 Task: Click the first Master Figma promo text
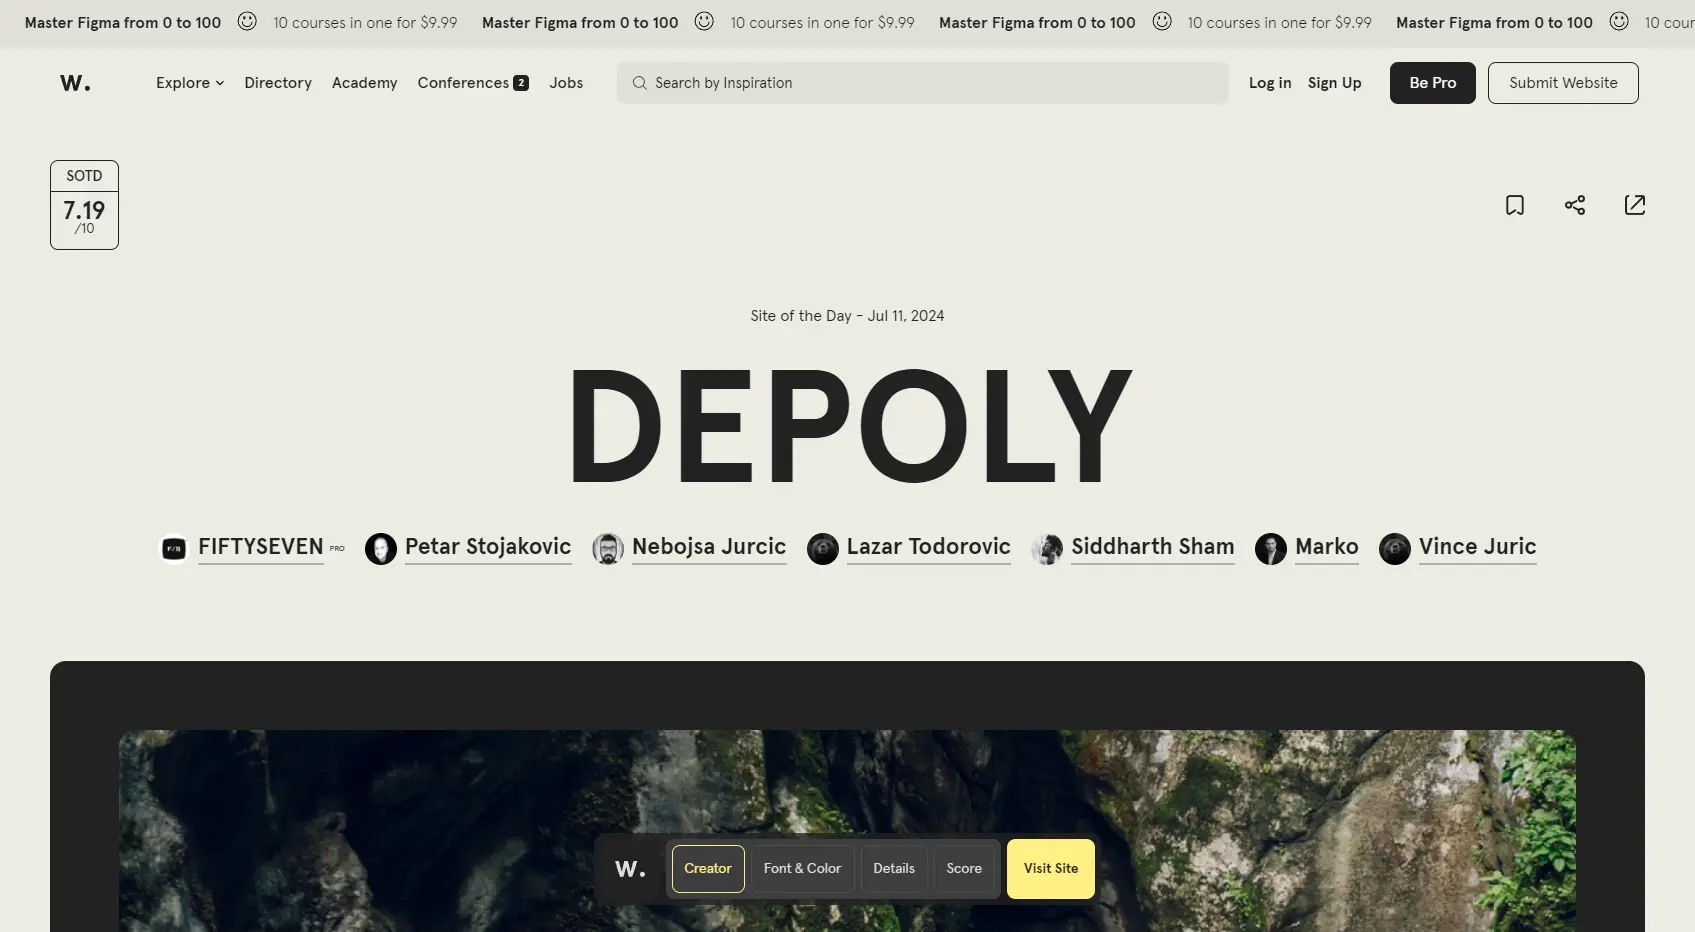[x=123, y=22]
